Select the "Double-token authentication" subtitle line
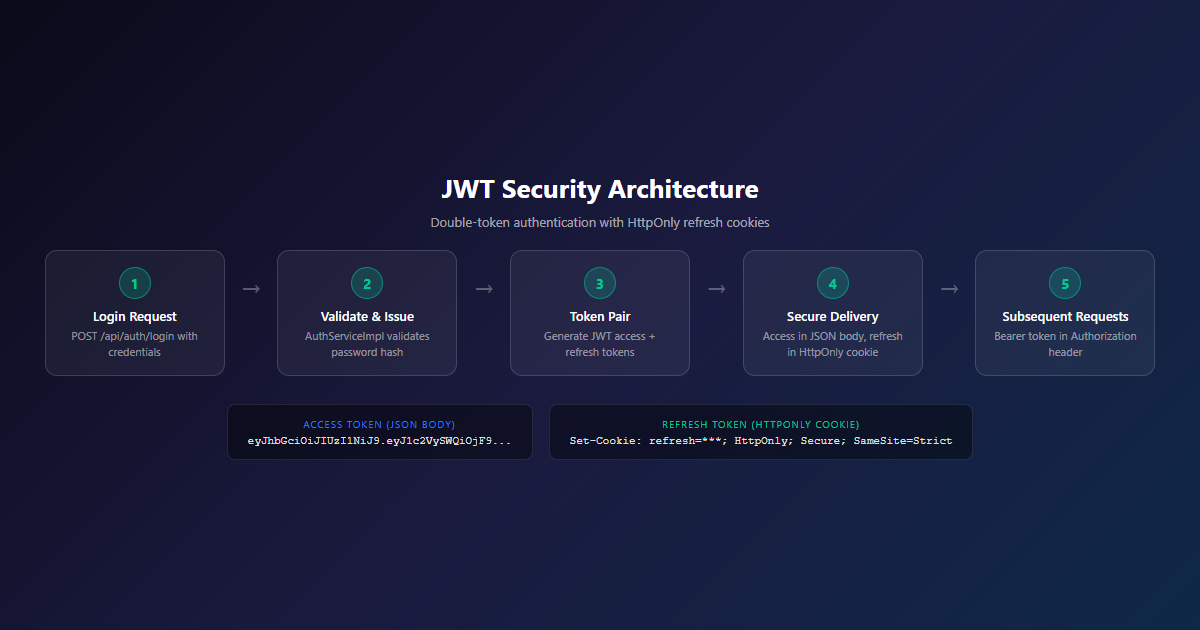The height and width of the screenshot is (630, 1200). (600, 223)
